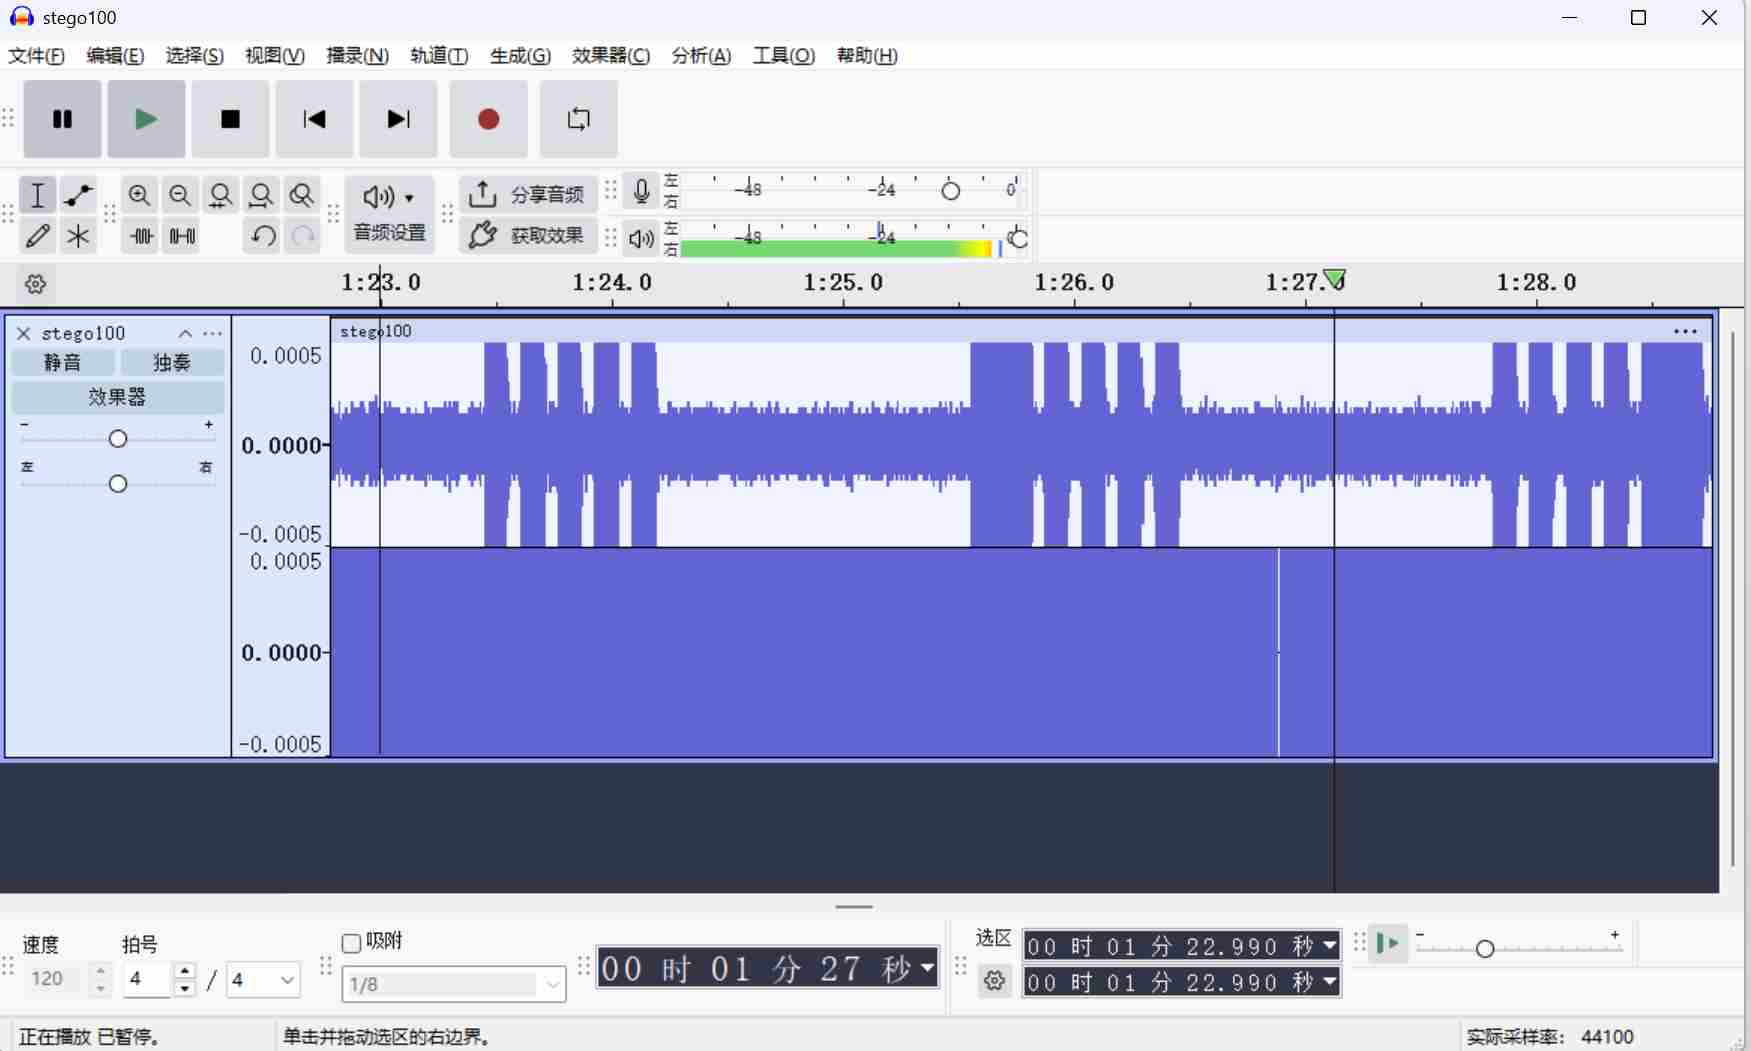Open the 轨道(T) menu
Screen dimensions: 1751x1051
click(x=439, y=56)
